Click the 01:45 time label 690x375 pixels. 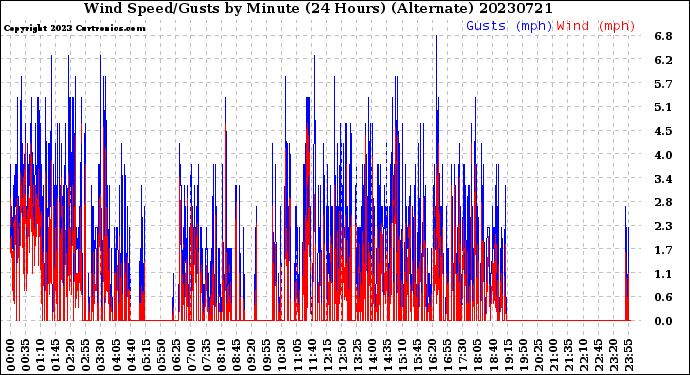56,355
